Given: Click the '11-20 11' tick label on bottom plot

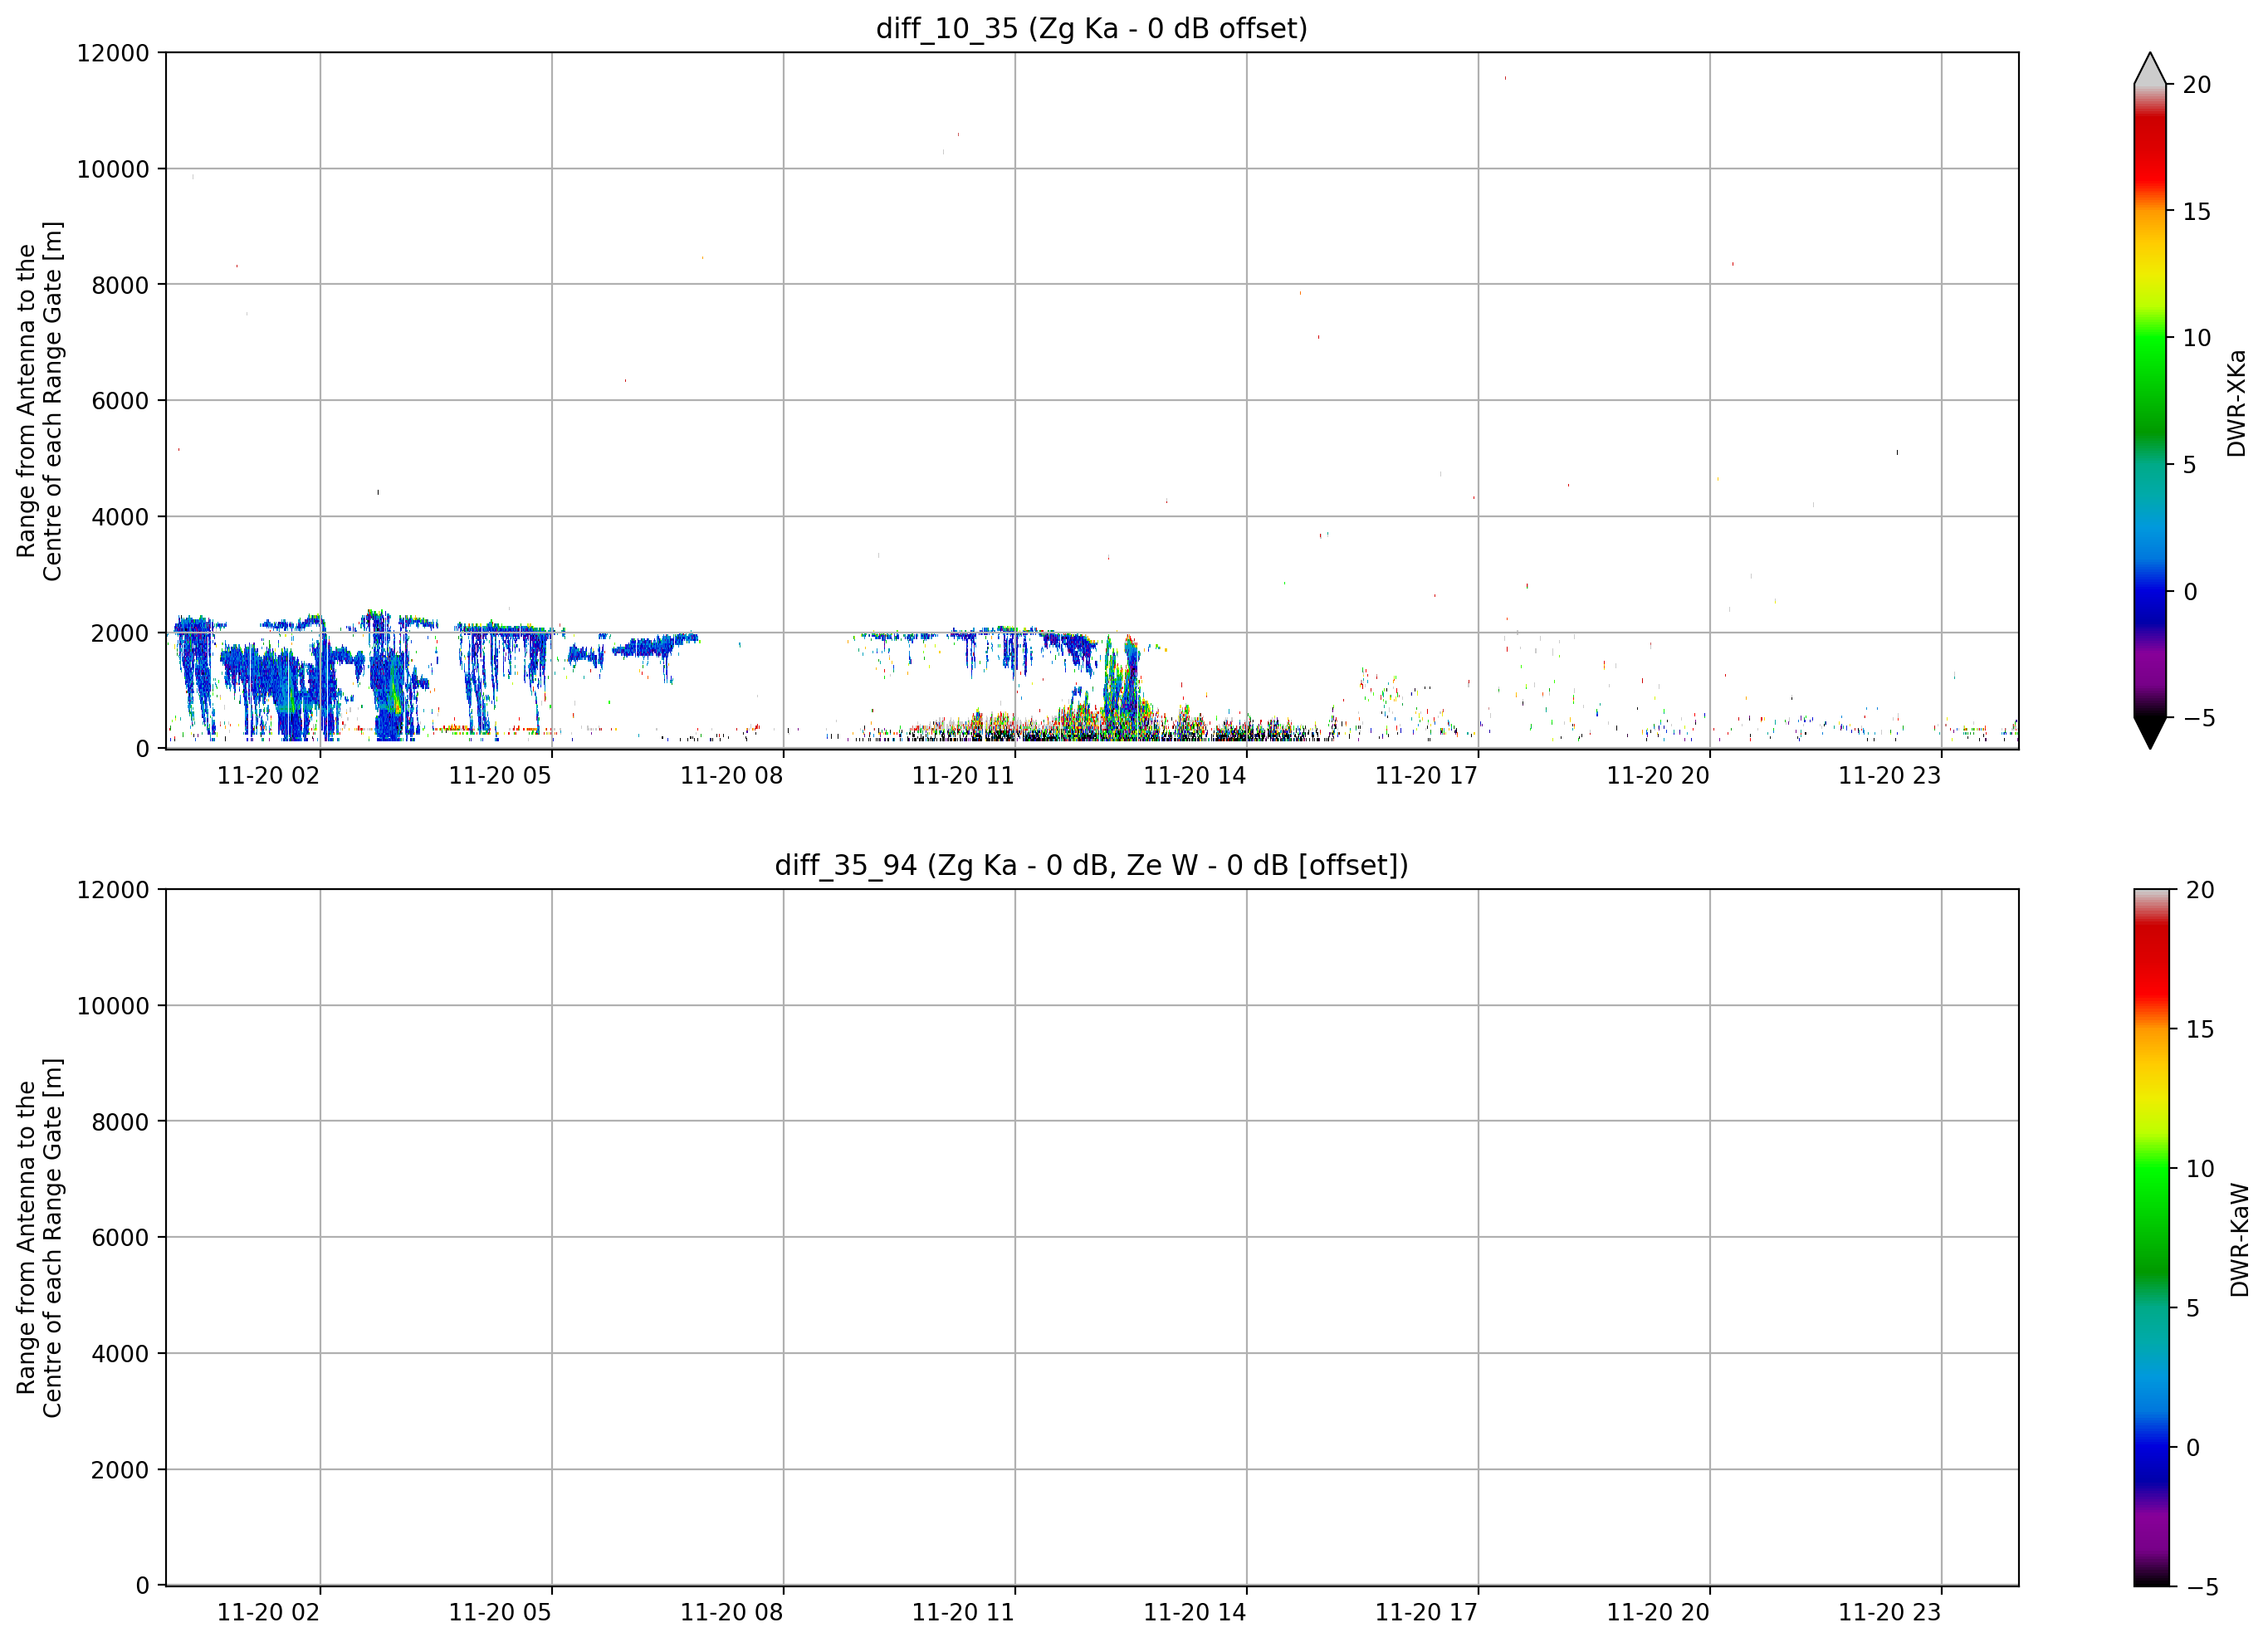Looking at the screenshot, I should click(x=963, y=1613).
